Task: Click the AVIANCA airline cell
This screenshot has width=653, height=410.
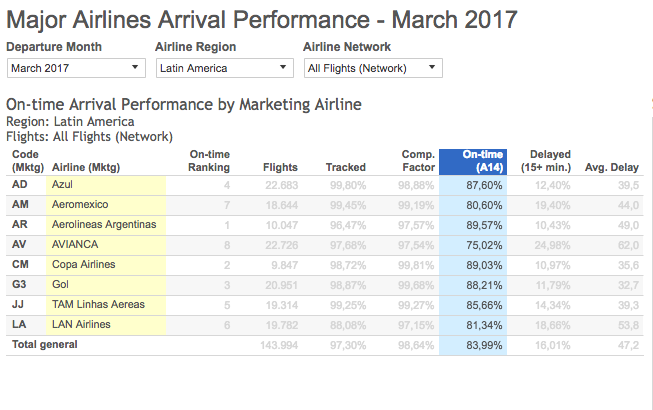Action: [106, 245]
